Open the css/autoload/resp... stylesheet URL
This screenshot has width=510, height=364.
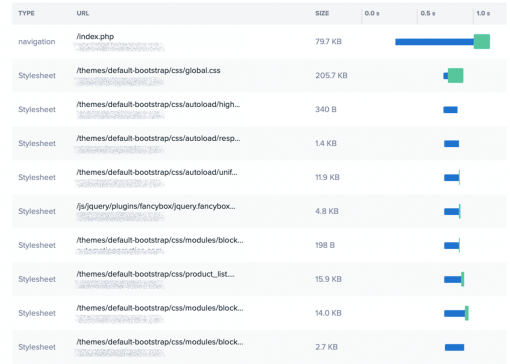158,138
